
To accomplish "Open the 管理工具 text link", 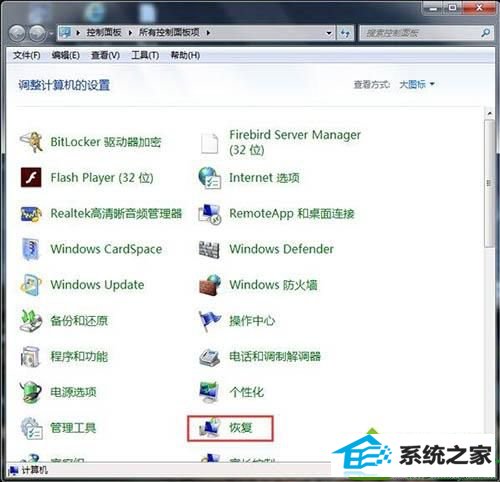I will [73, 428].
